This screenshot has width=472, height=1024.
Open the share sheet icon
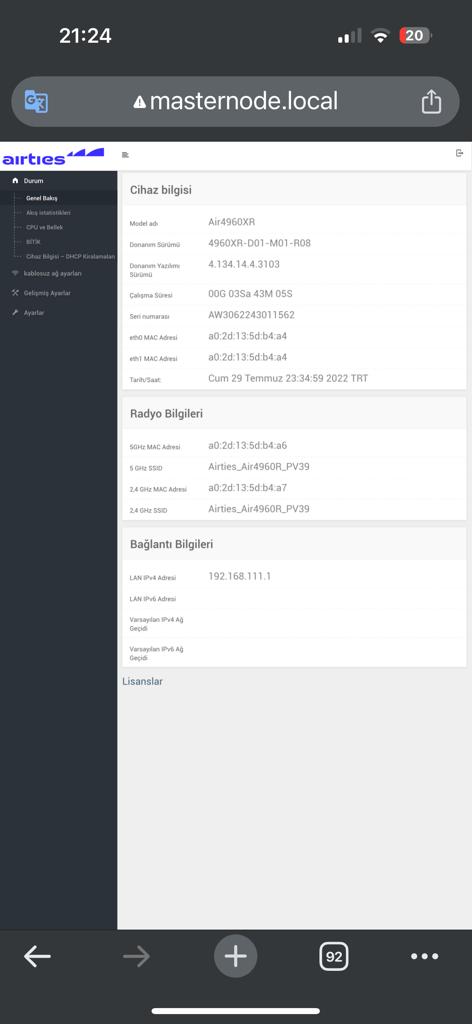431,102
